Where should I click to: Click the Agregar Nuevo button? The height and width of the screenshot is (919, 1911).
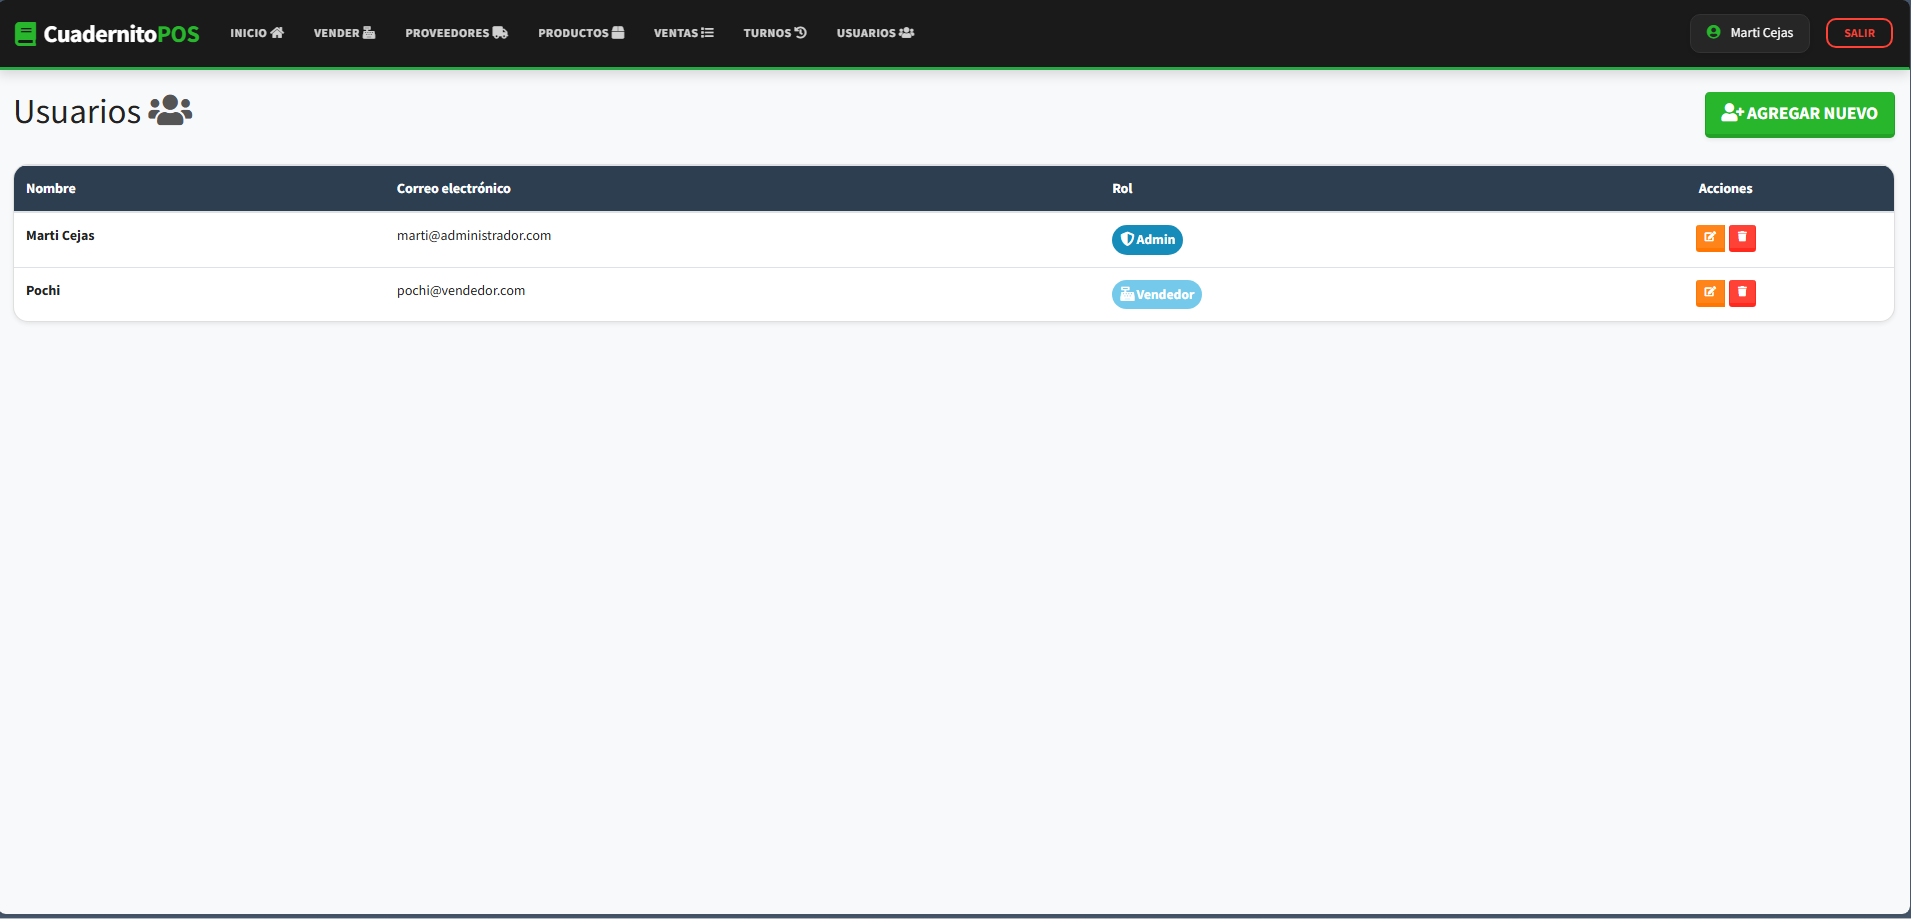click(1799, 114)
